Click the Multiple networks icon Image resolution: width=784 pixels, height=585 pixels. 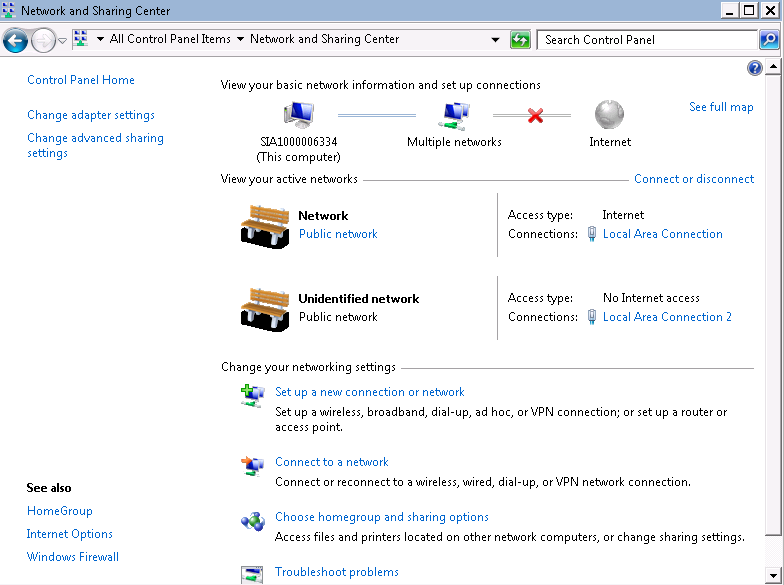pos(454,116)
